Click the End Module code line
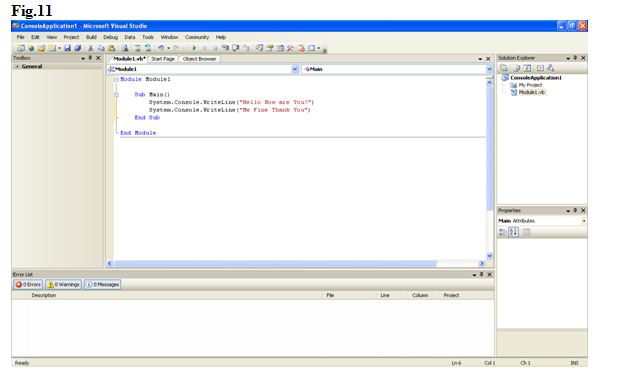 138,133
